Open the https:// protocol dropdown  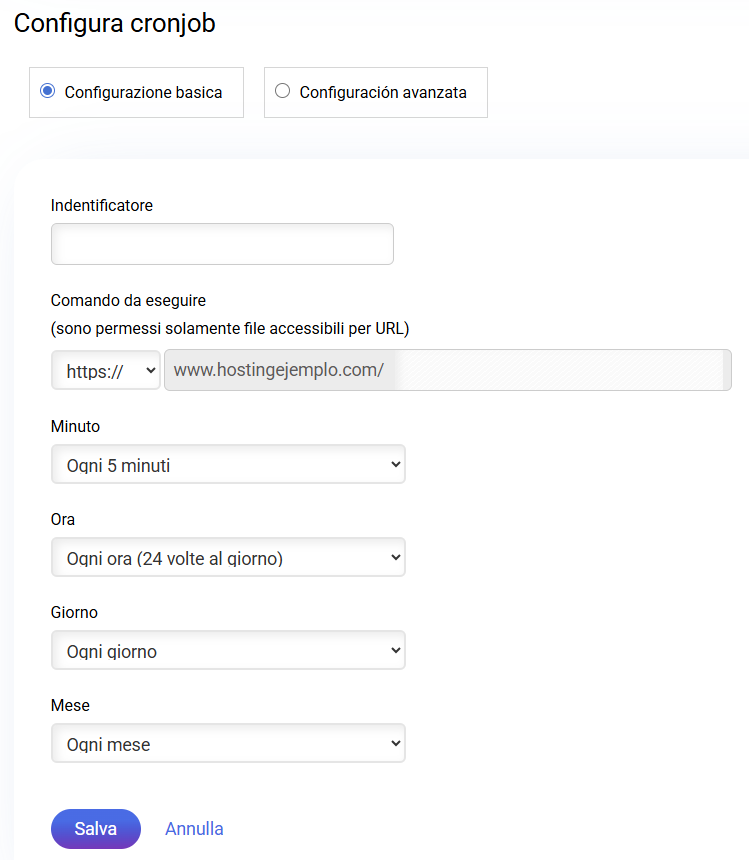tap(105, 370)
